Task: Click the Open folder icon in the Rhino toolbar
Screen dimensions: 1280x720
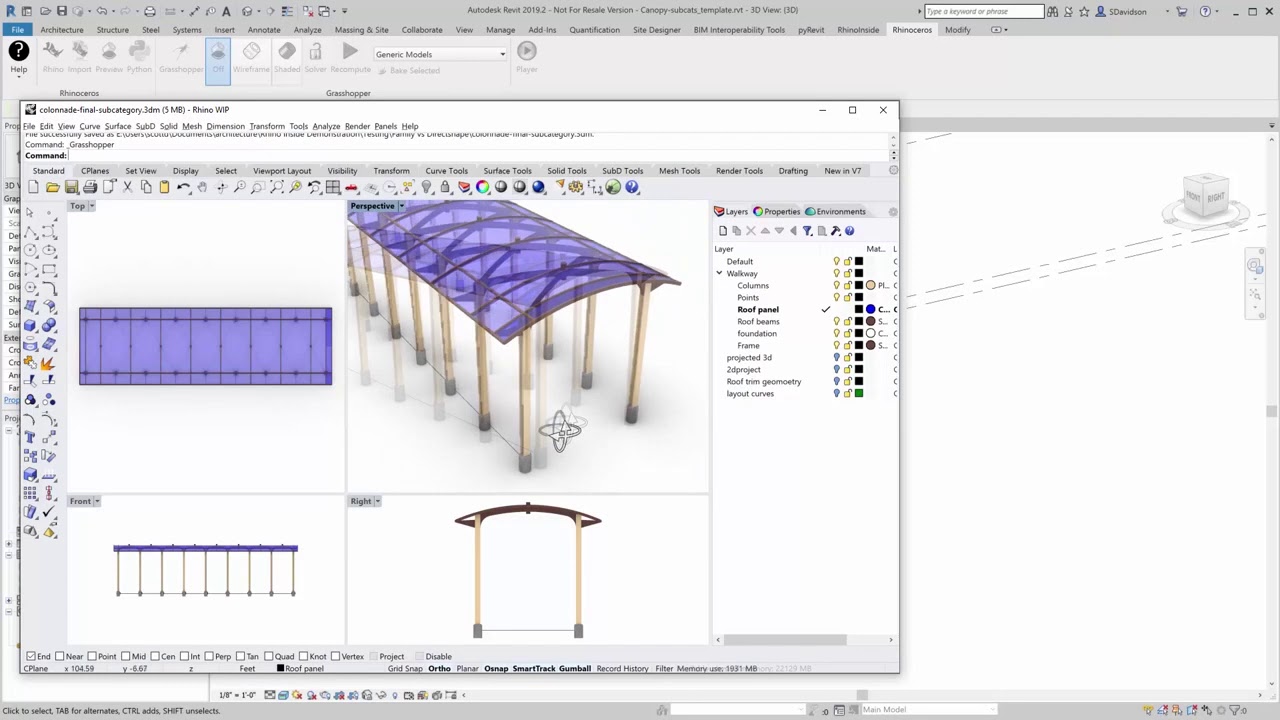Action: point(52,187)
